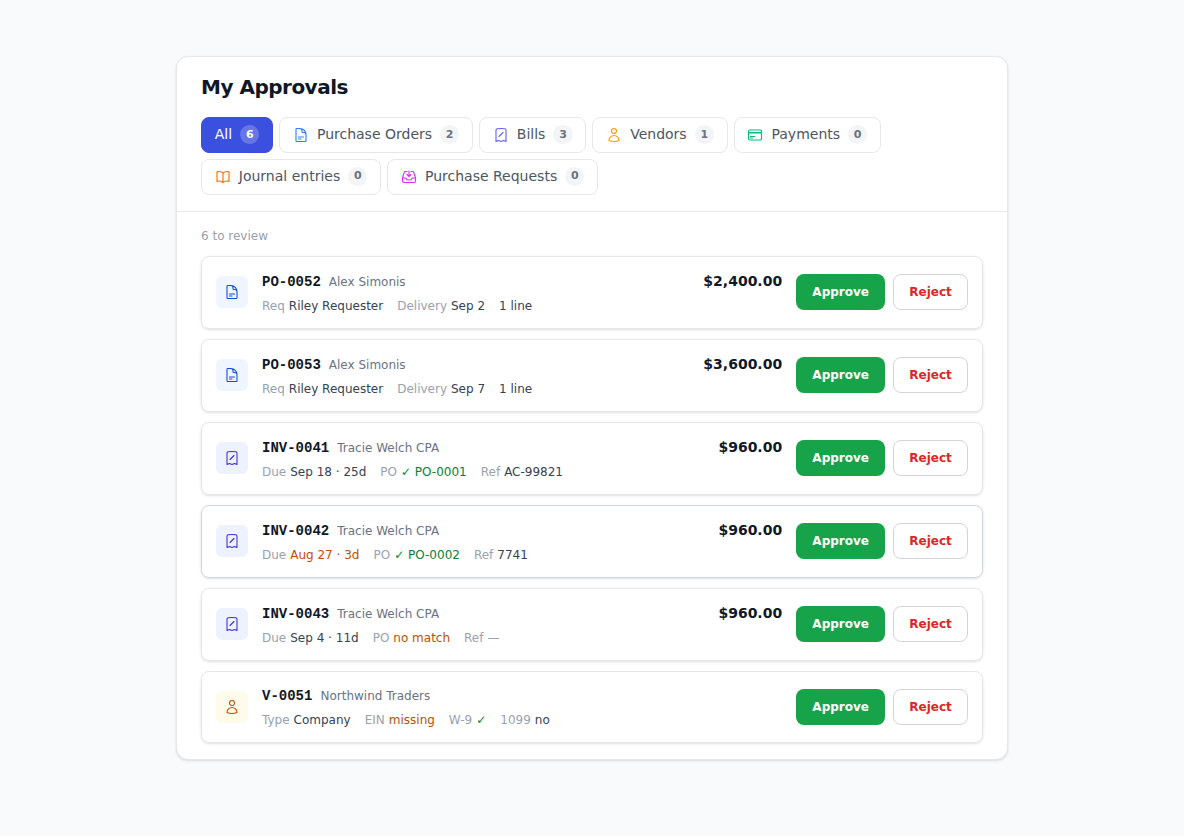The width and height of the screenshot is (1184, 836).
Task: Open the Vendors tab
Action: click(659, 135)
